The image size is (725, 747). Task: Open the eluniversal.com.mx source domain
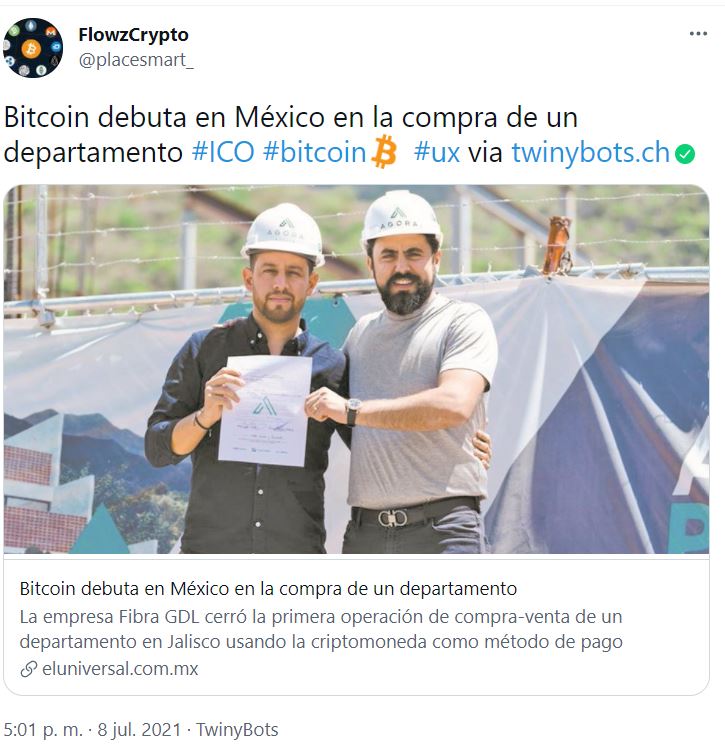(x=120, y=669)
